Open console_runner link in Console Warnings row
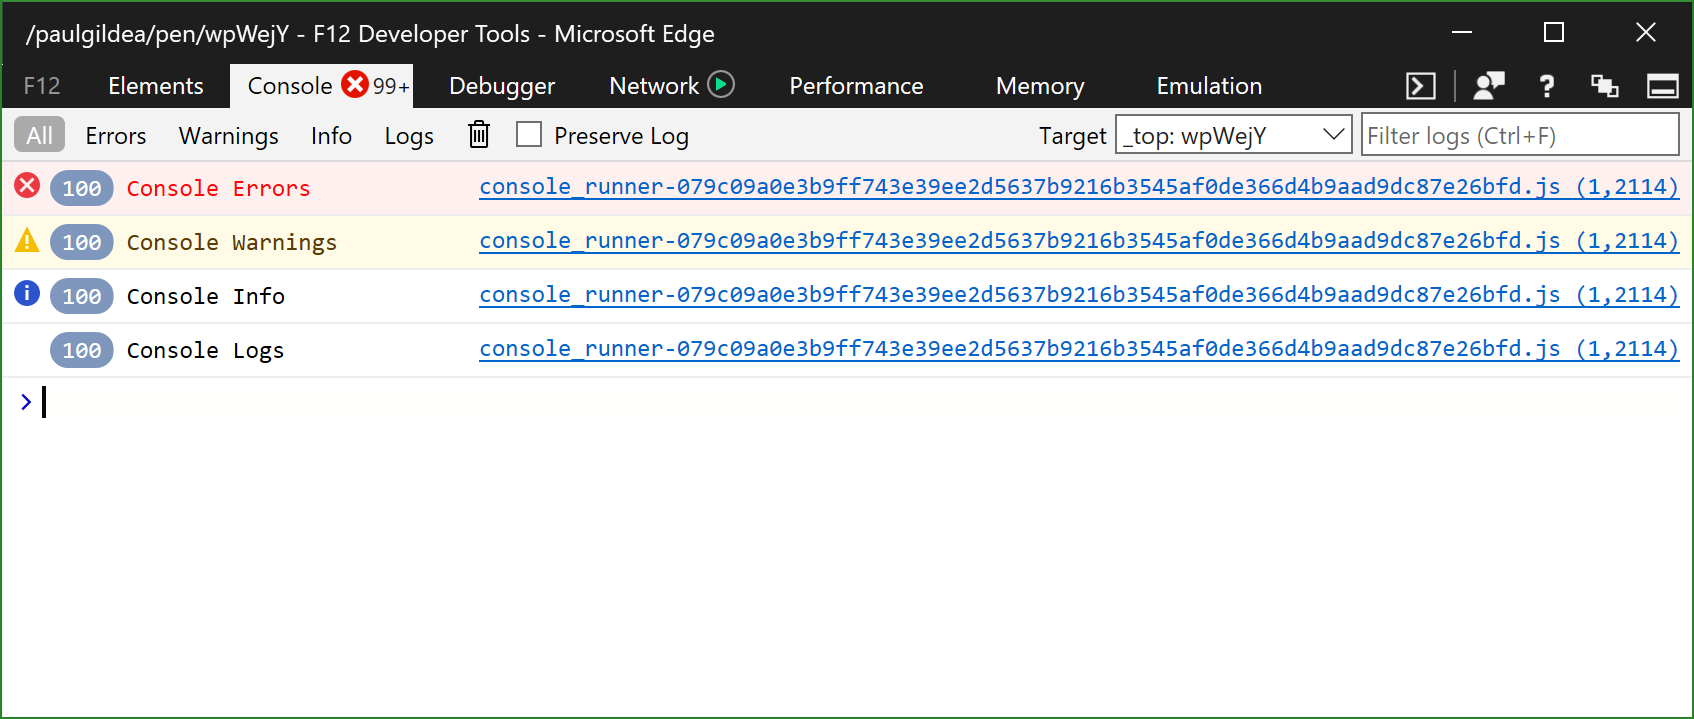 [x=1079, y=241]
